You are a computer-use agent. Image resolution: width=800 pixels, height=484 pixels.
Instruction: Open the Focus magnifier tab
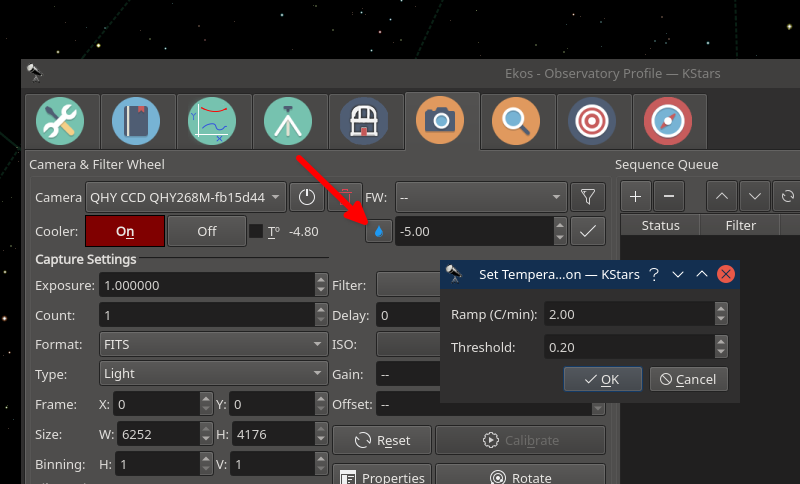tap(516, 121)
